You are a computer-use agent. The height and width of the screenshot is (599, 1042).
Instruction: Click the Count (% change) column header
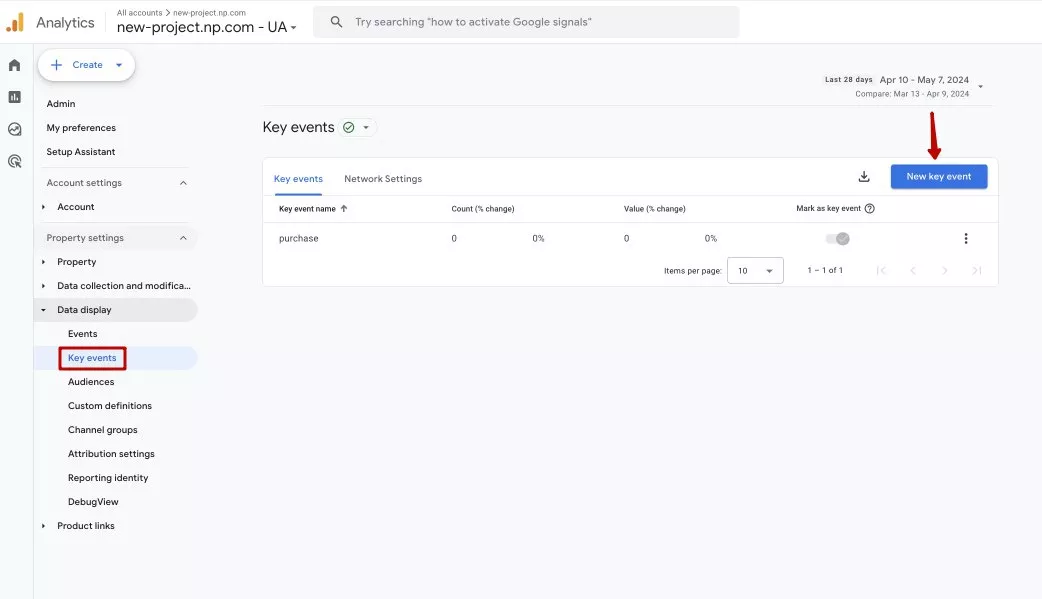pyautogui.click(x=482, y=209)
